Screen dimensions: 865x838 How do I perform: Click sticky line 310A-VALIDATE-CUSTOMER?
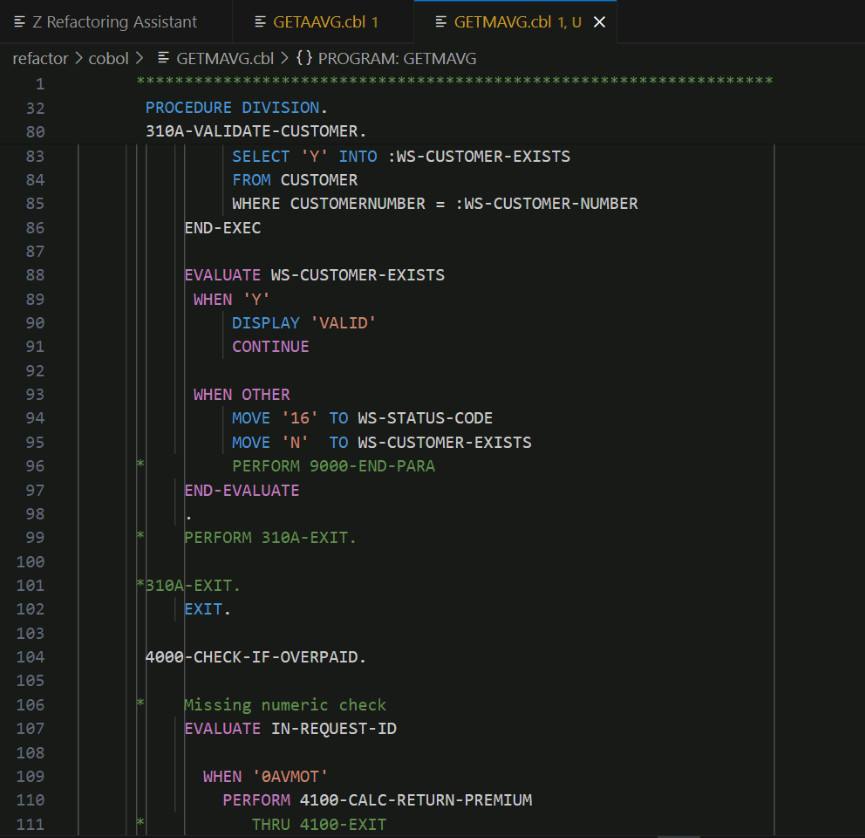[255, 131]
